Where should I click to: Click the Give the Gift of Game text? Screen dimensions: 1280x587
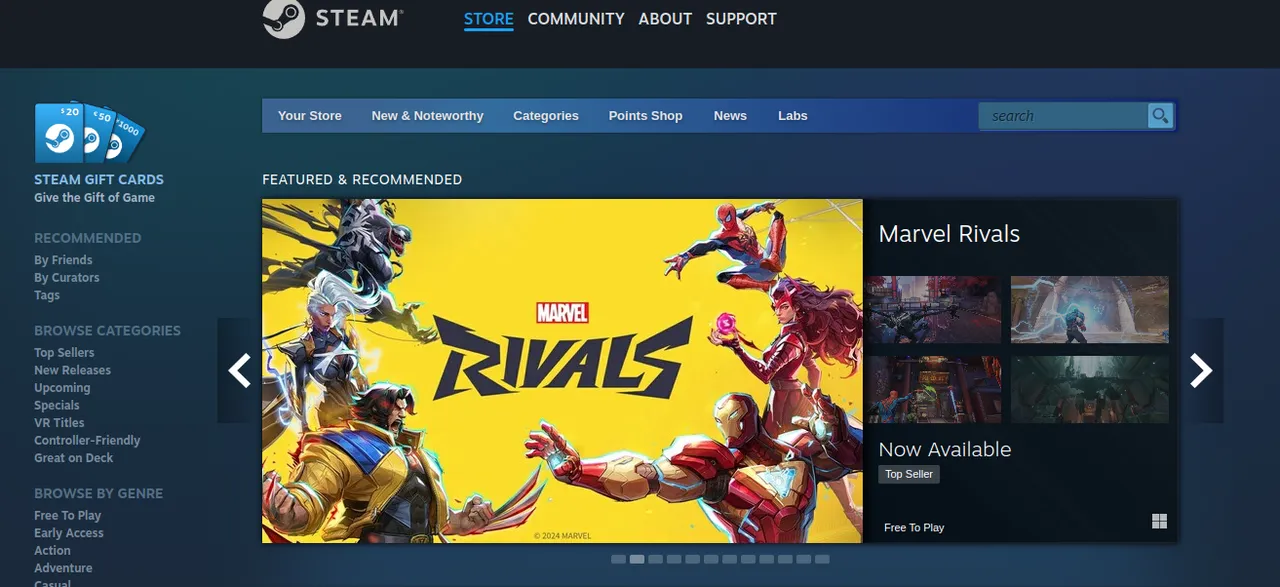[95, 198]
